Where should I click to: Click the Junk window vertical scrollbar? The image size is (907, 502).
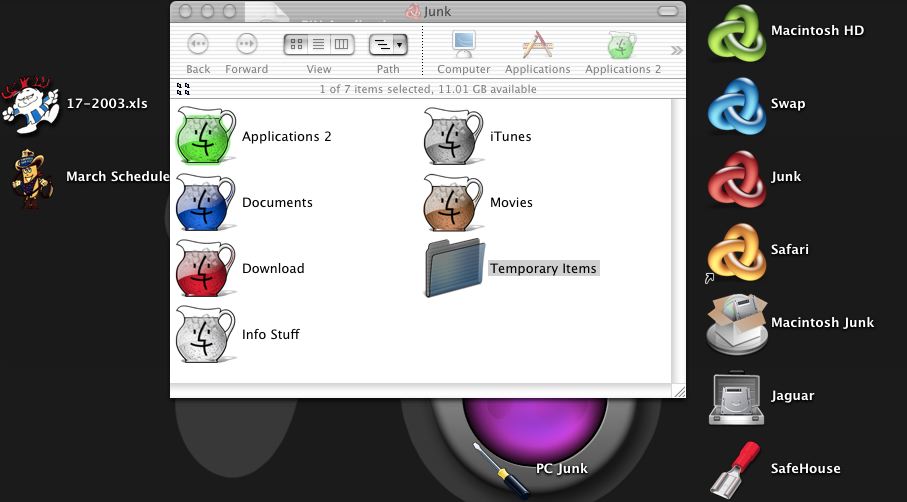coord(679,241)
